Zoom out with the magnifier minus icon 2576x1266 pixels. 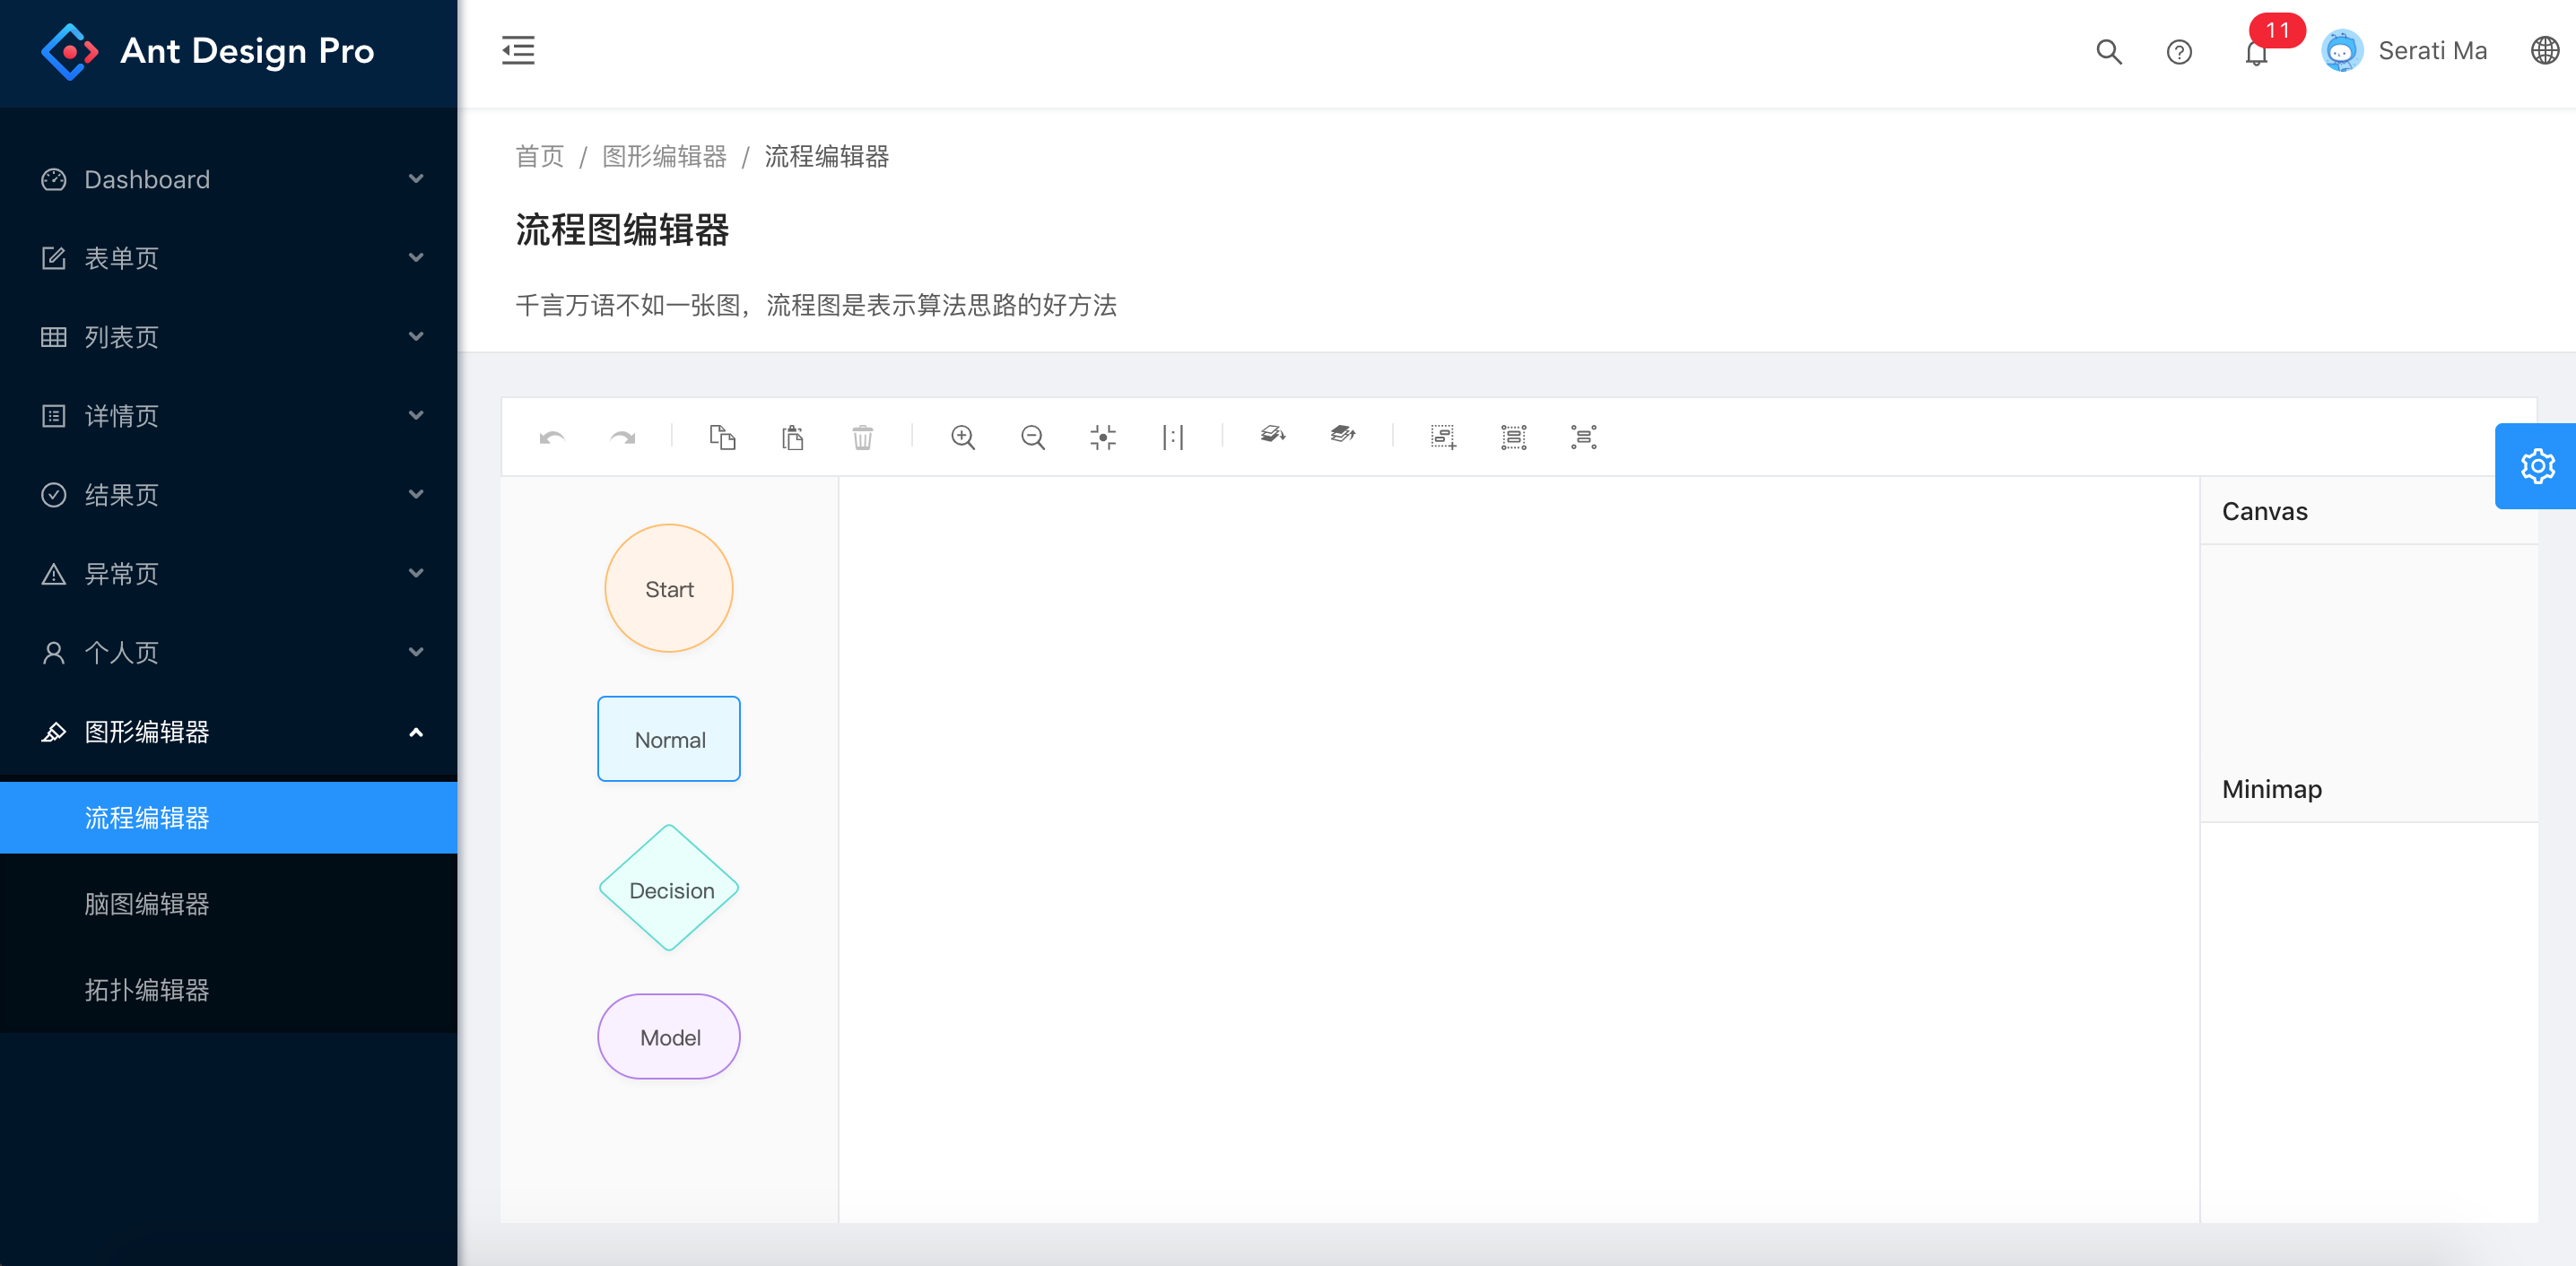tap(1033, 437)
